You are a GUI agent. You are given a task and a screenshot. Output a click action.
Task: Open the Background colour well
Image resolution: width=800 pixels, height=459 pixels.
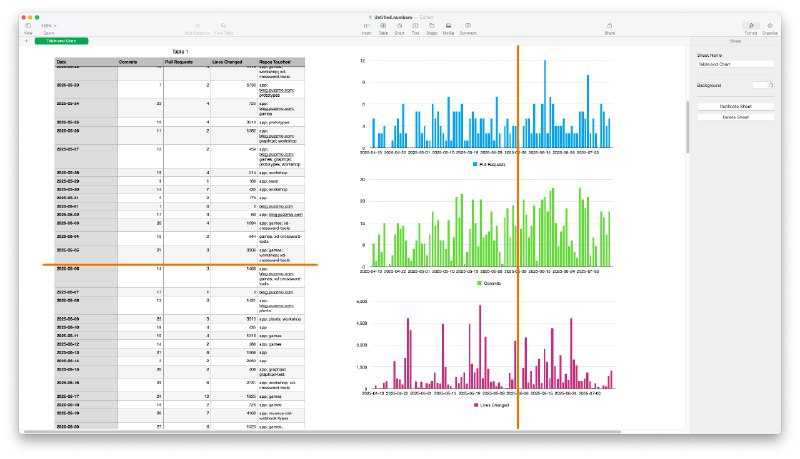coord(765,86)
